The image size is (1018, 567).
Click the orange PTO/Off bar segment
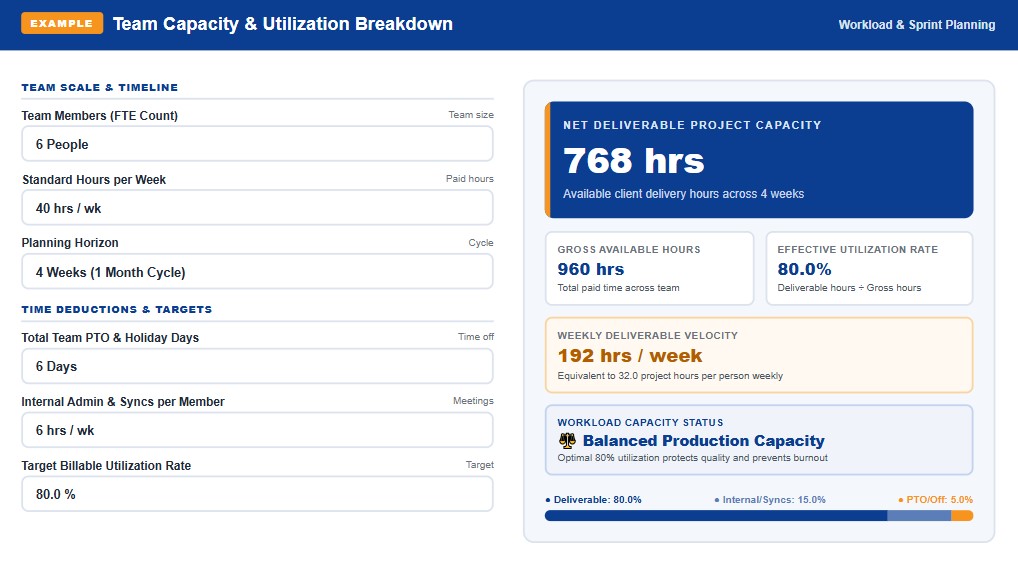[x=962, y=516]
